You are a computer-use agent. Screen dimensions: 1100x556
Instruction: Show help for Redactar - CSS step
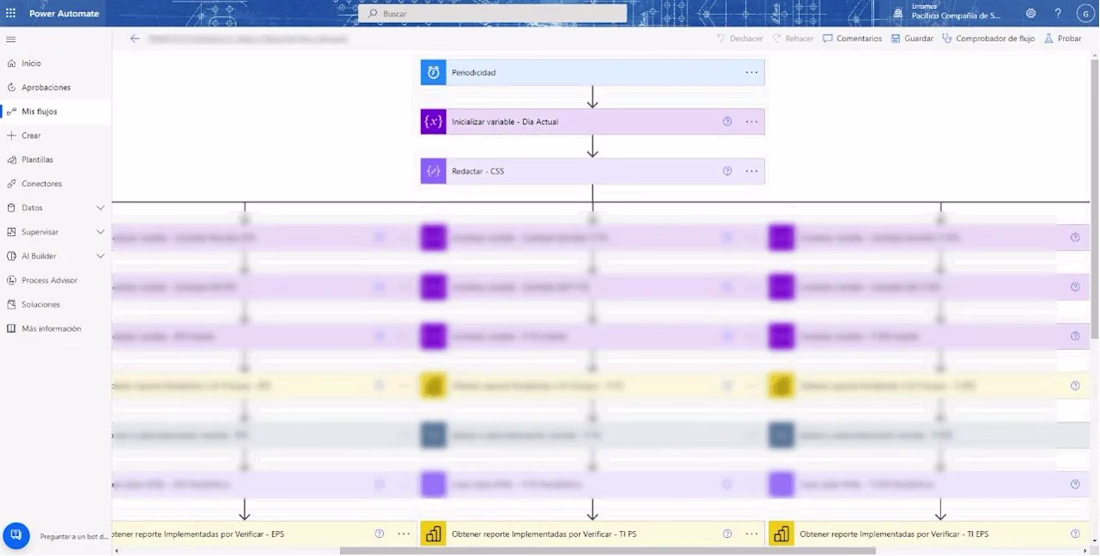727,171
